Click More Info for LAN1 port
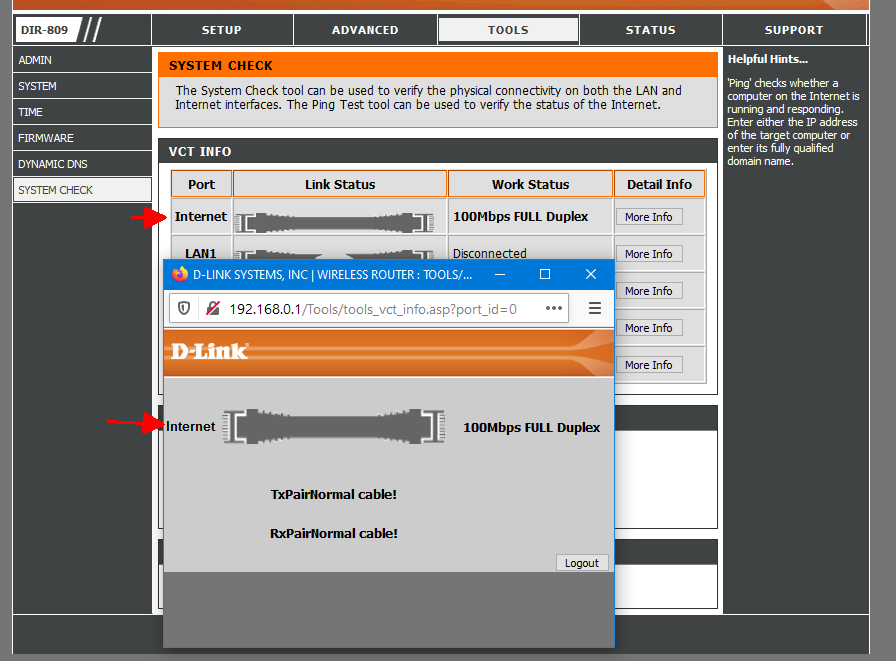This screenshot has height=661, width=896. [649, 254]
